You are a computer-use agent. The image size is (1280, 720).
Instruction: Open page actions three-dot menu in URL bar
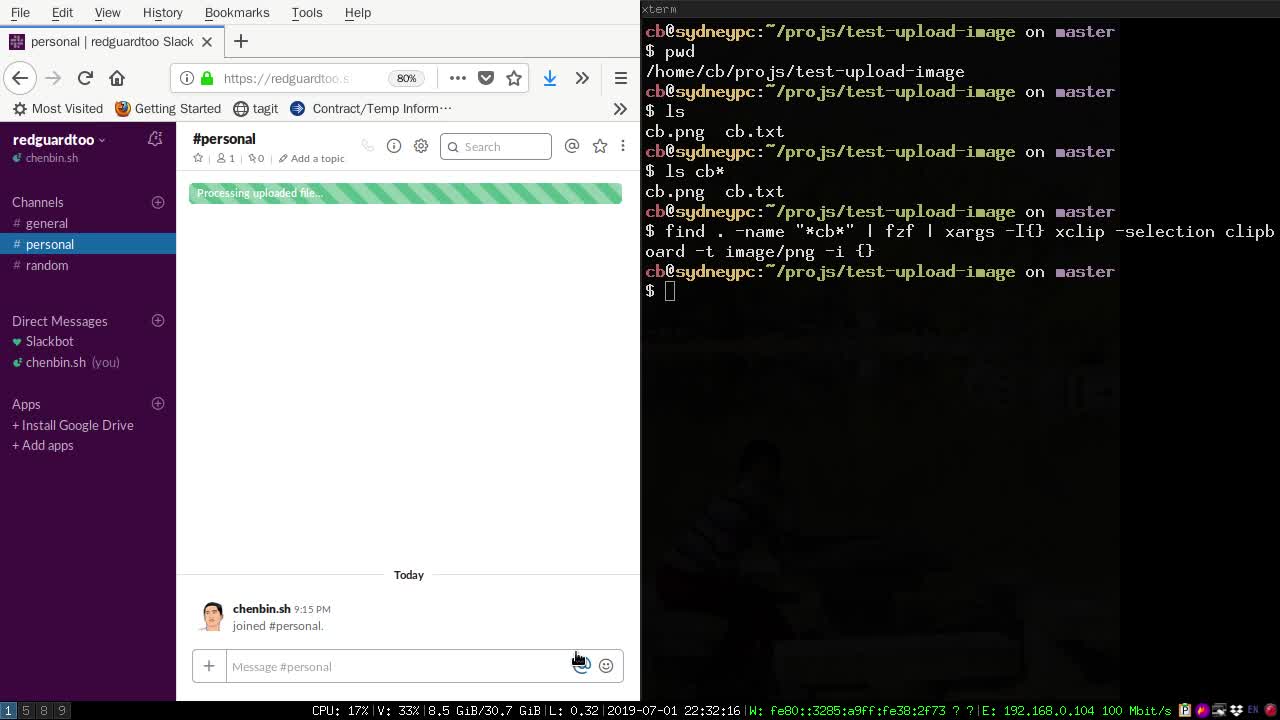coord(458,78)
